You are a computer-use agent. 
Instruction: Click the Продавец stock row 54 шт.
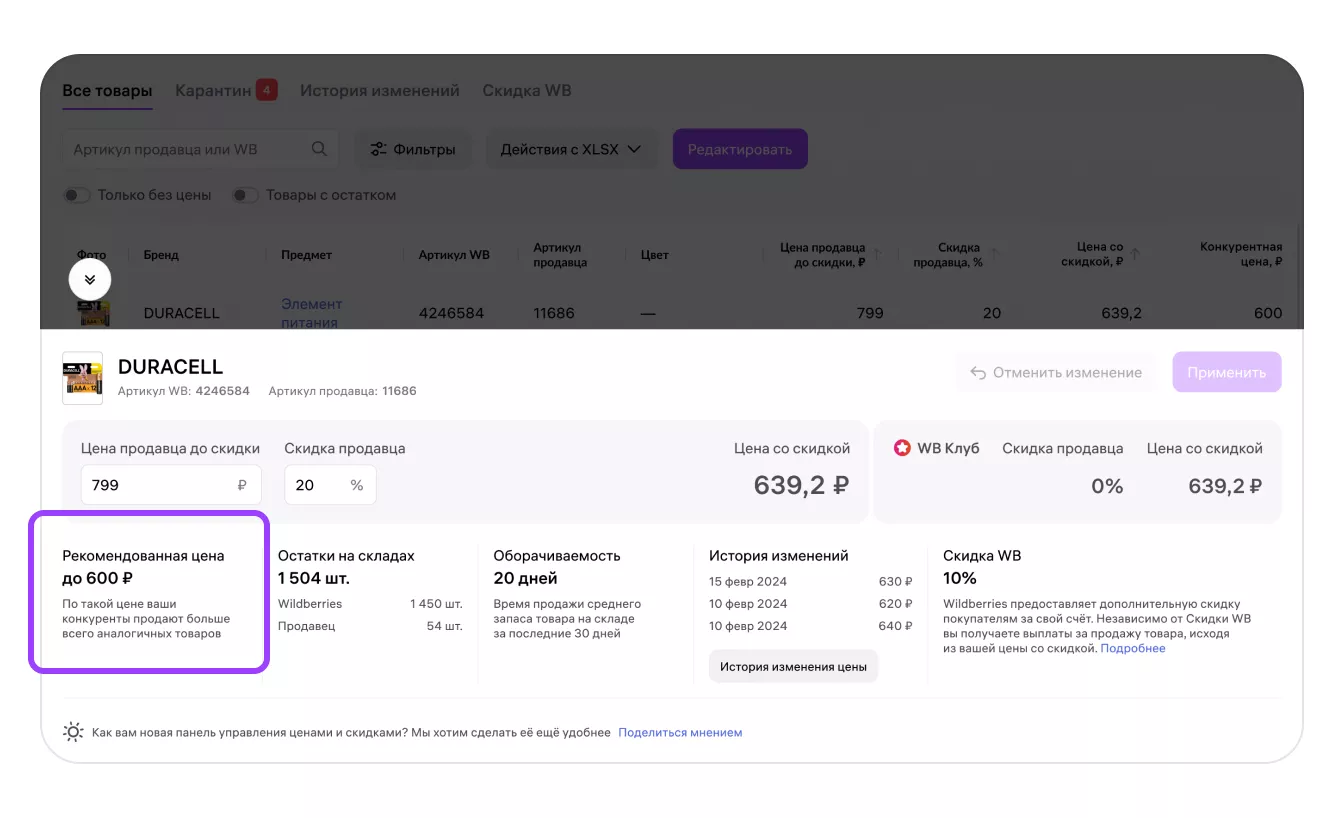(x=370, y=626)
